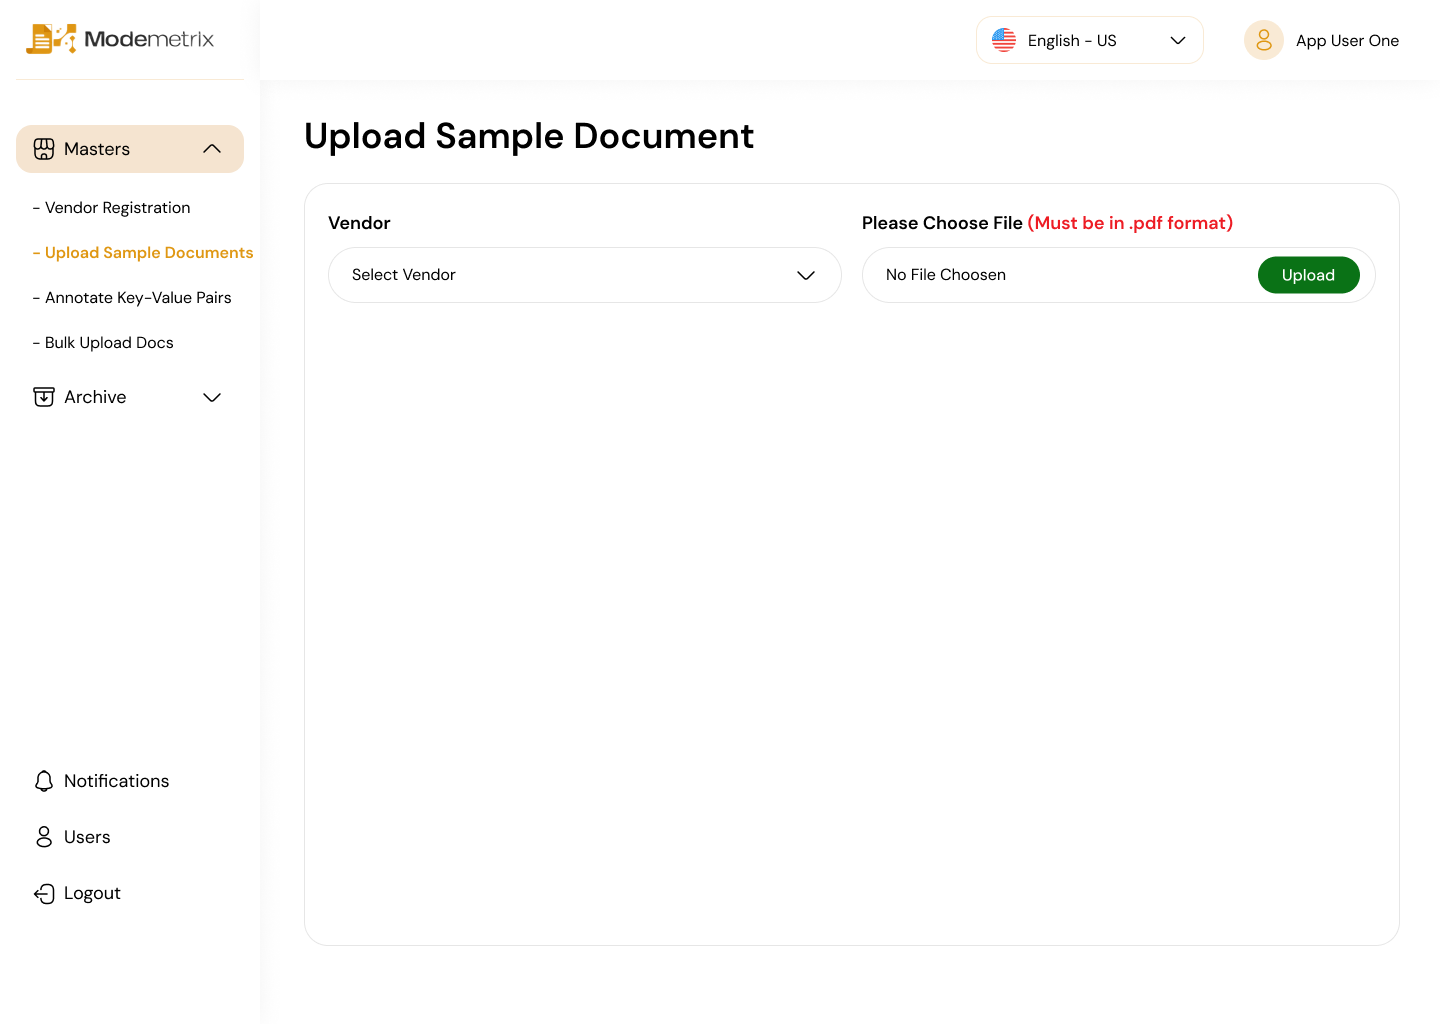Open Bulk Upload Docs

click(103, 343)
